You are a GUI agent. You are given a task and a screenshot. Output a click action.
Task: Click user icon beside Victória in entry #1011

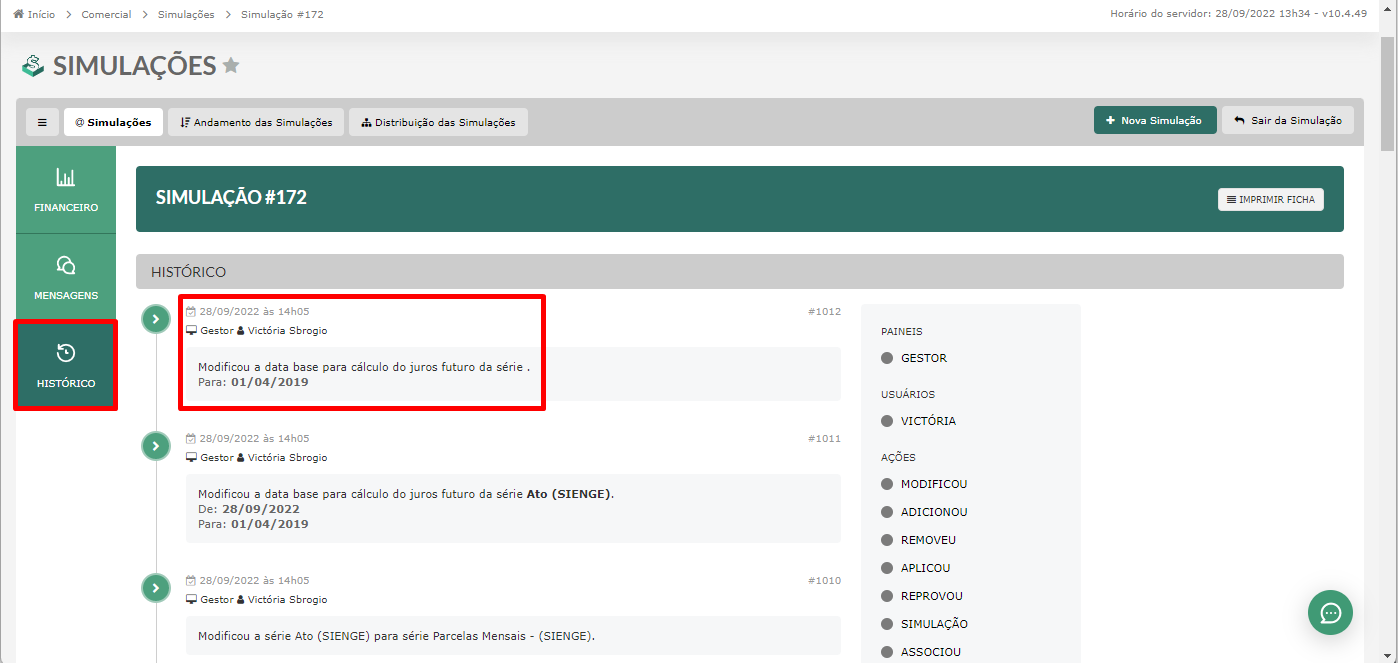[x=241, y=458]
